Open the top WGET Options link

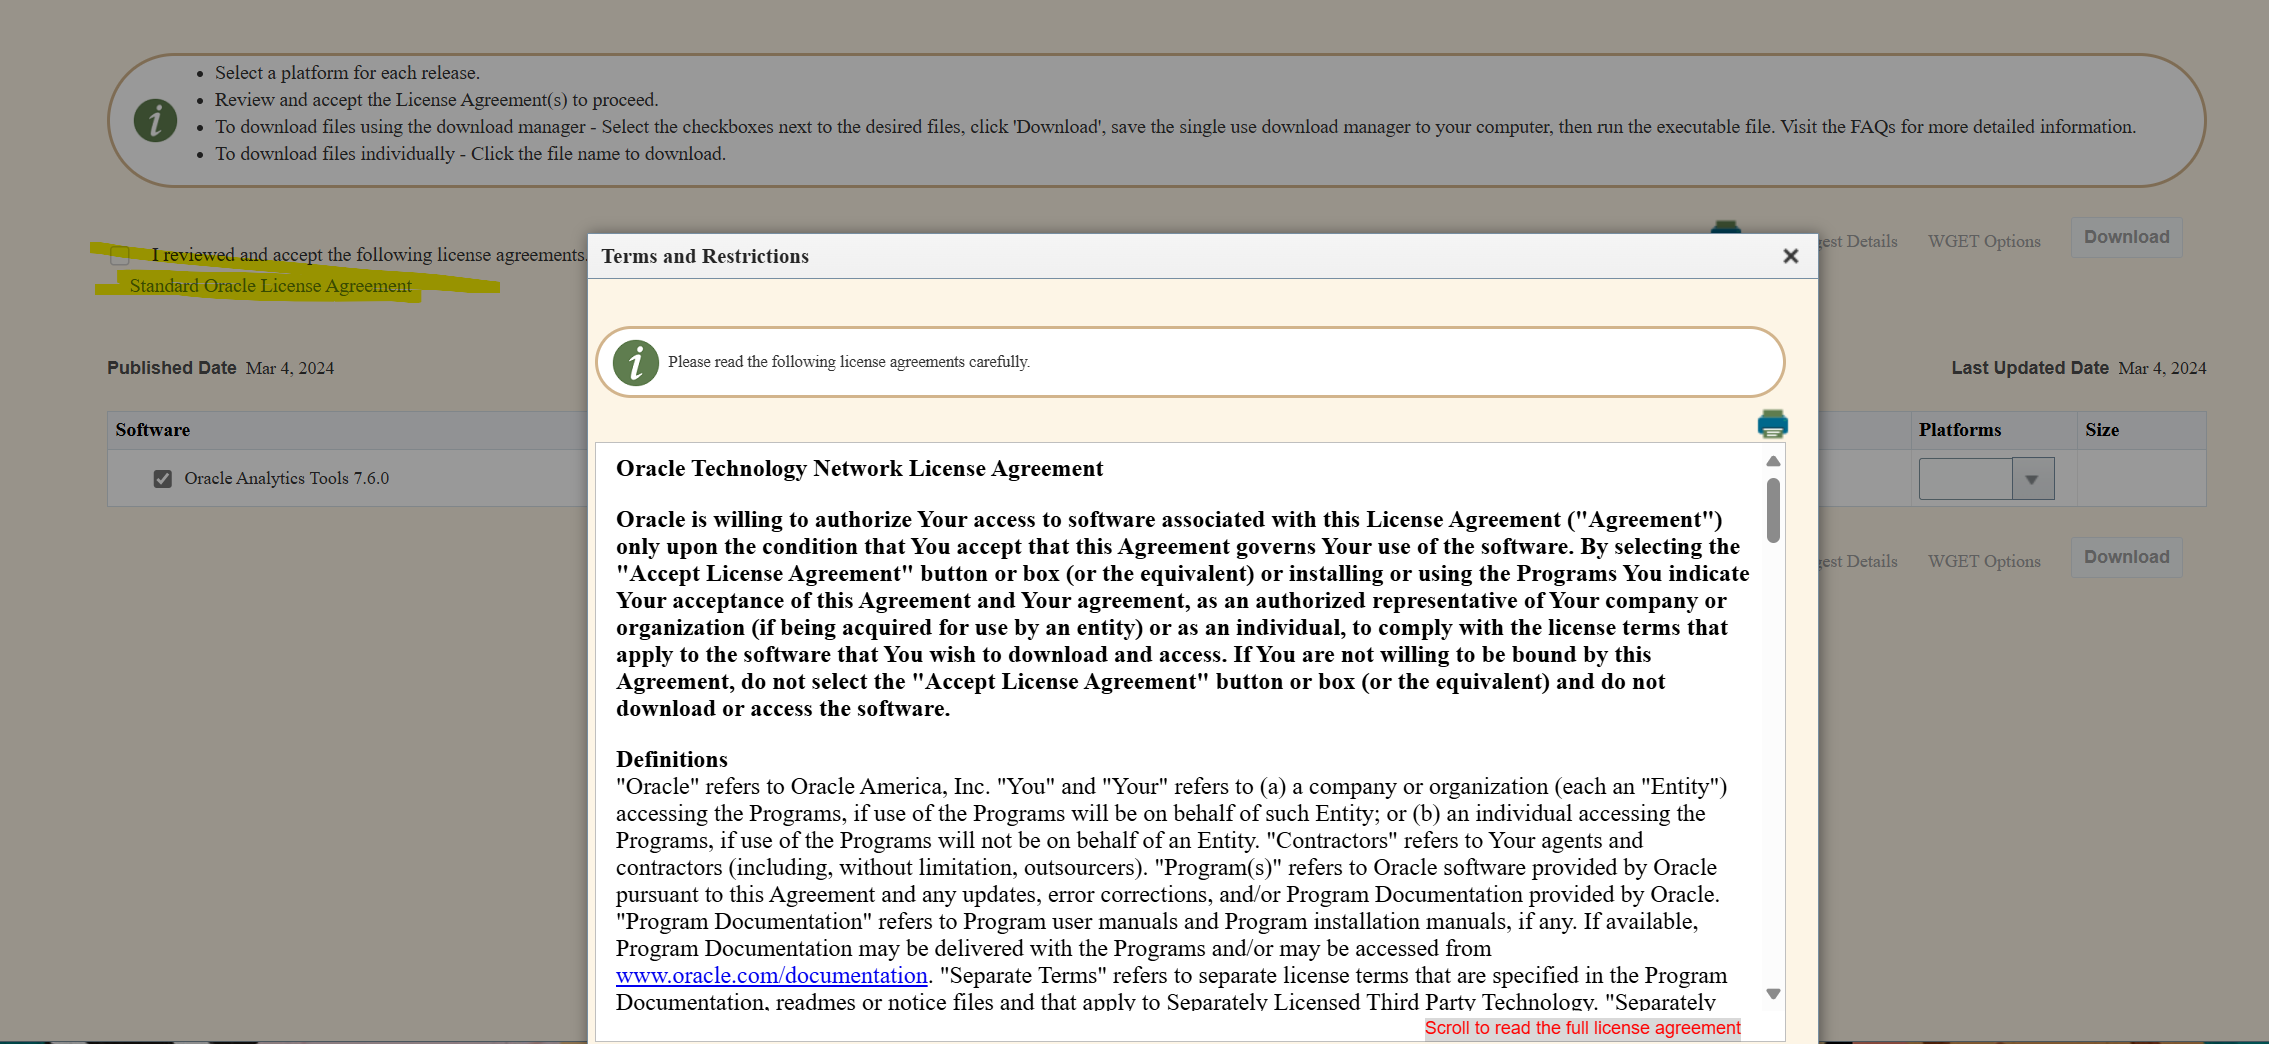[1984, 241]
